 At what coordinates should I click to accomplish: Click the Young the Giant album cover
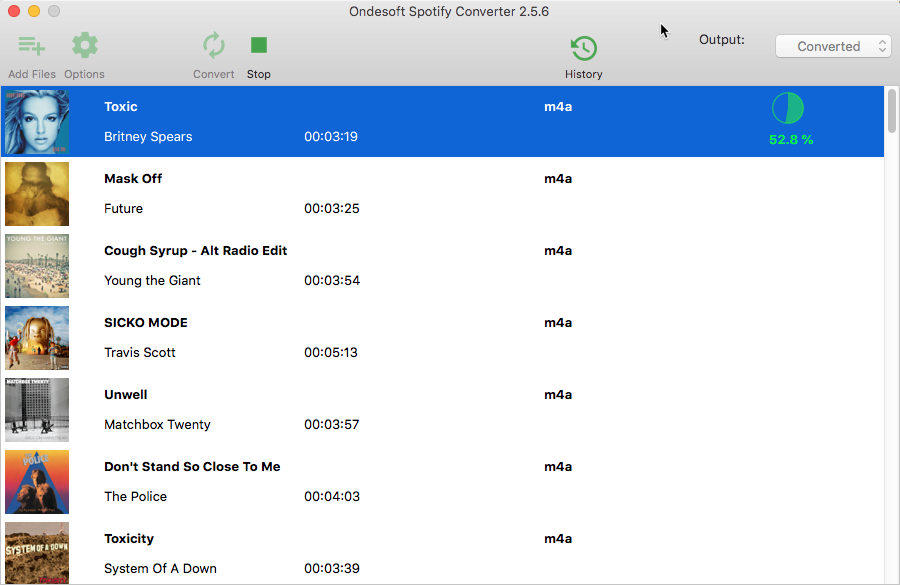point(37,266)
